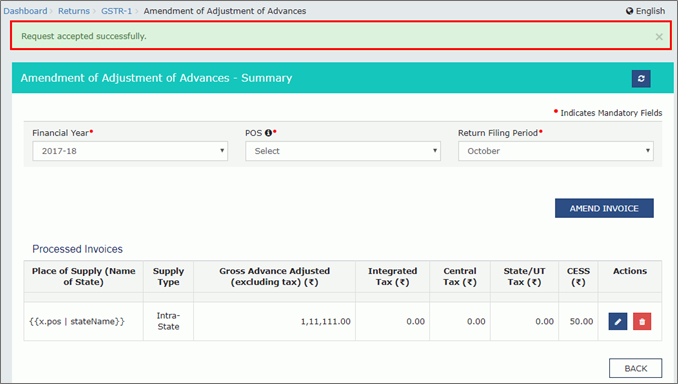Open the Financial Year dropdown
This screenshot has width=678, height=384.
pos(130,151)
